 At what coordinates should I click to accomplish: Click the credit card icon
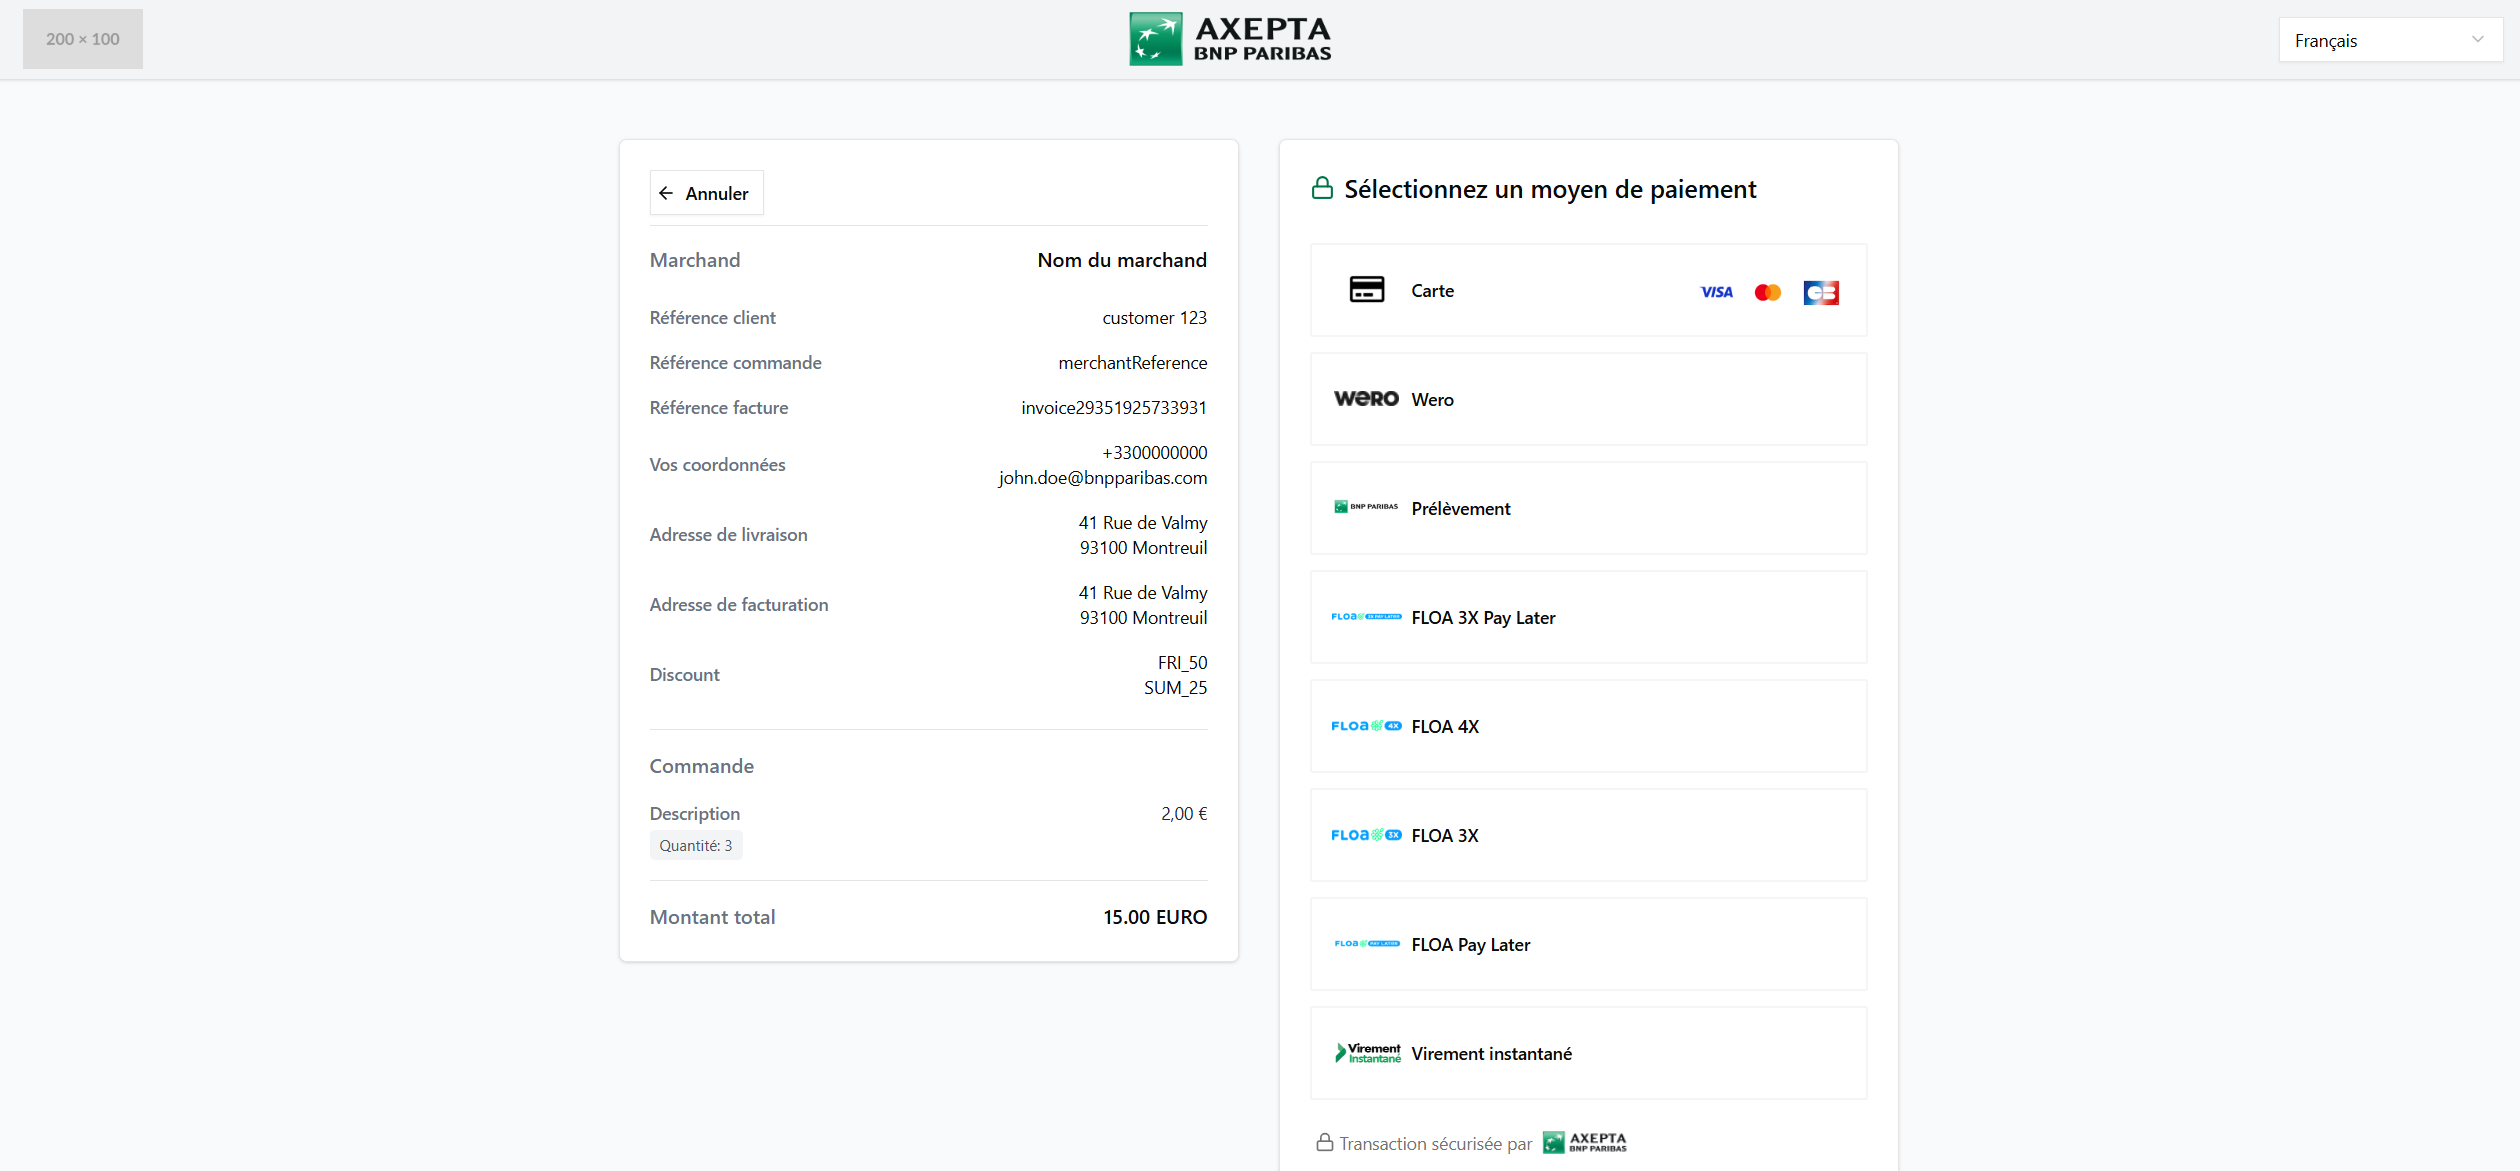[x=1366, y=290]
